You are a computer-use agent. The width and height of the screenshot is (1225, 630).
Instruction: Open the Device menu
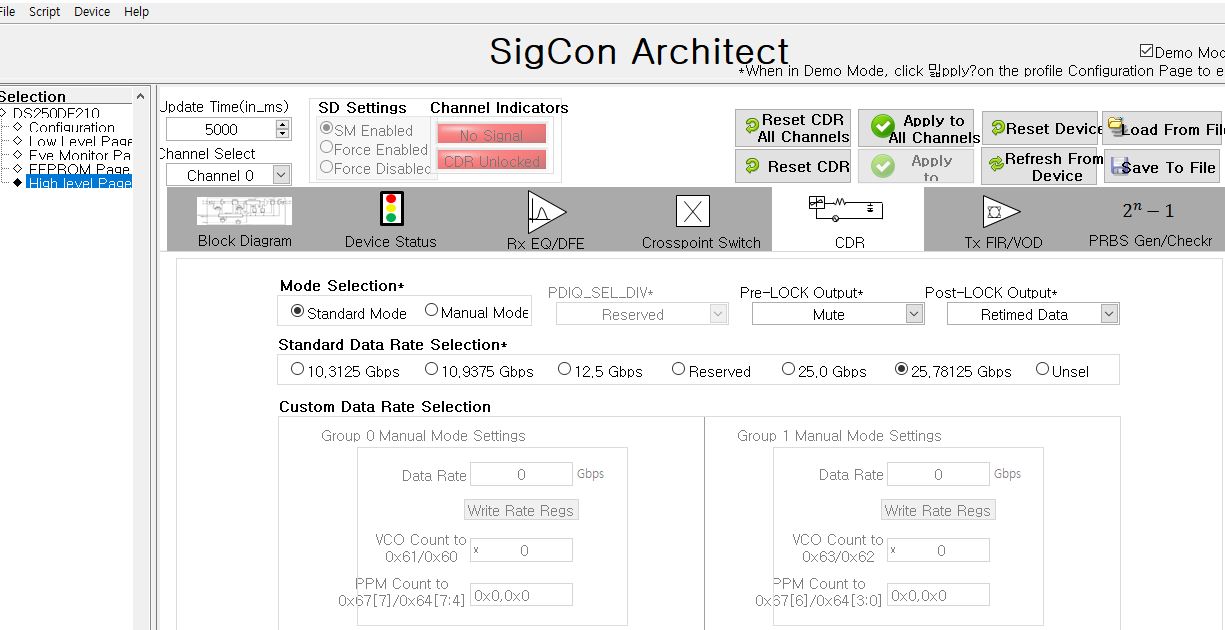92,11
